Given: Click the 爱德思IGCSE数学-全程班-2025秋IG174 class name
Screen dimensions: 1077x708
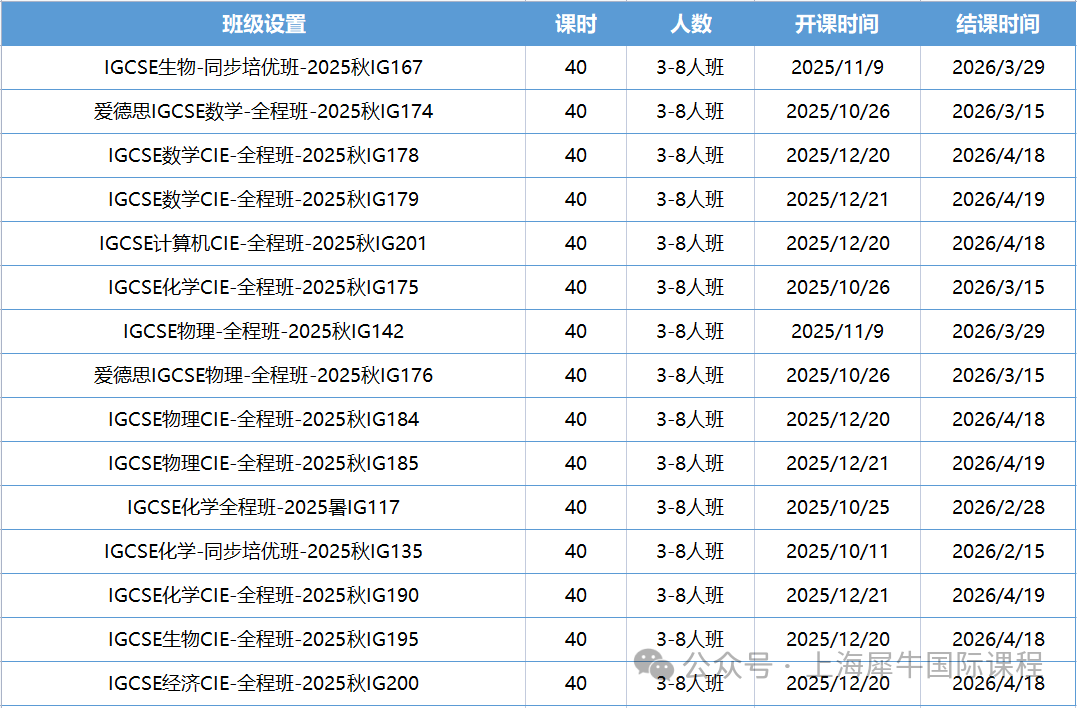Looking at the screenshot, I should tap(263, 112).
